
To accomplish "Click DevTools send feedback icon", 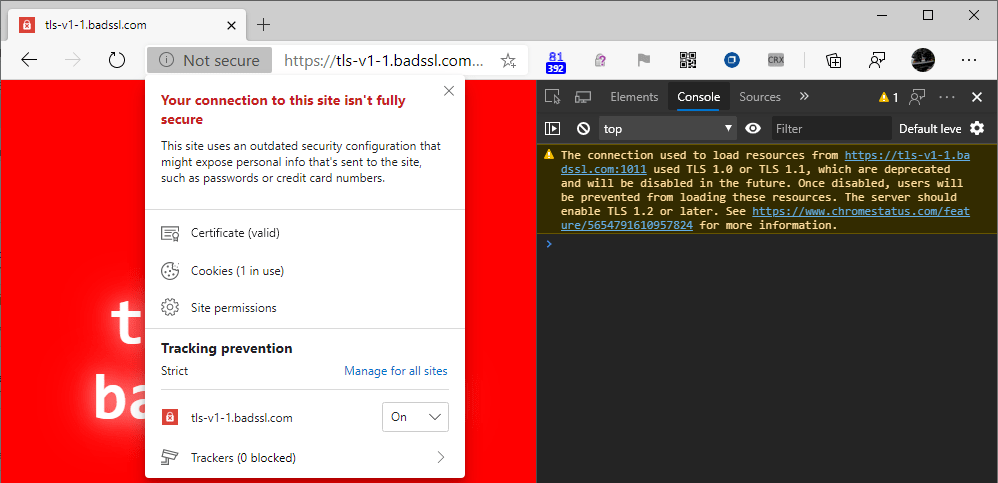I will [917, 97].
